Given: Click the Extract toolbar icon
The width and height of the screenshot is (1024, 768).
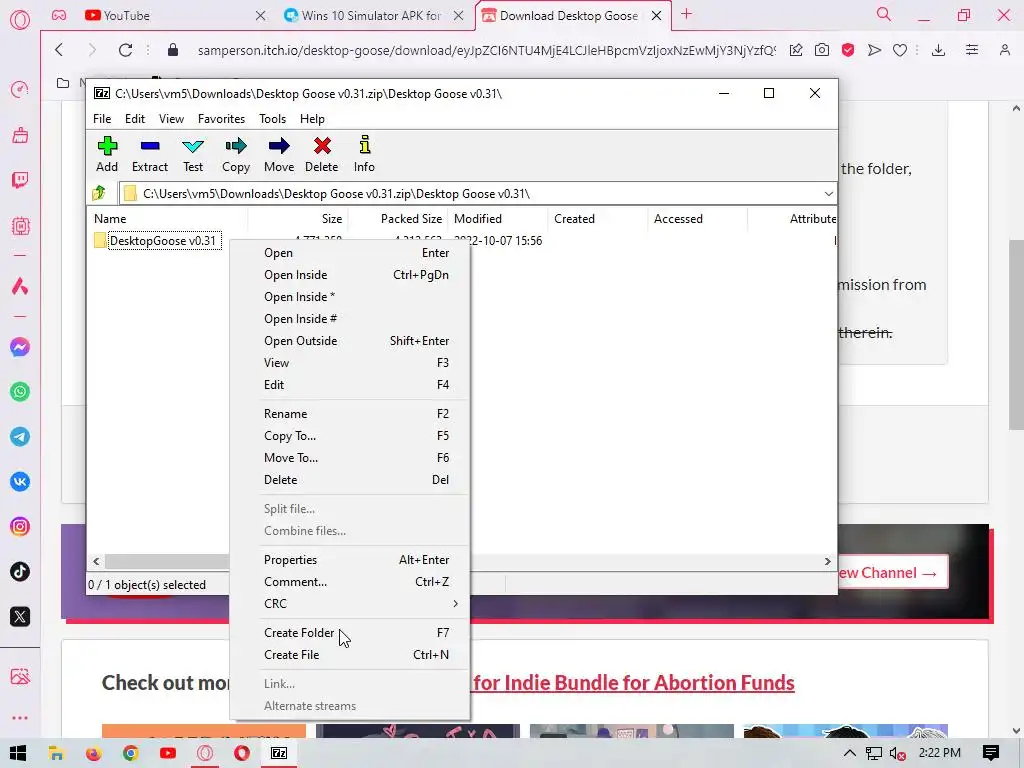Looking at the screenshot, I should click(150, 154).
